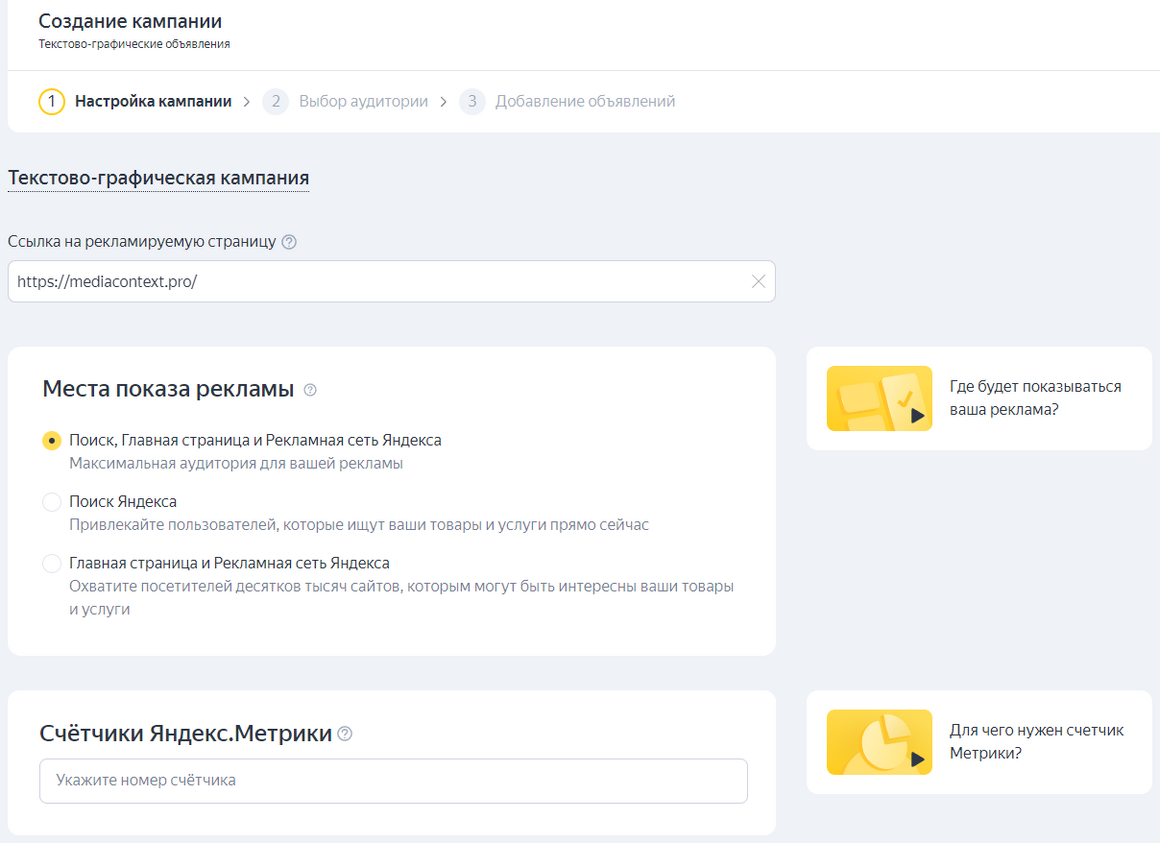Click the step 3 circle icon
The image size is (1160, 843).
(x=472, y=101)
